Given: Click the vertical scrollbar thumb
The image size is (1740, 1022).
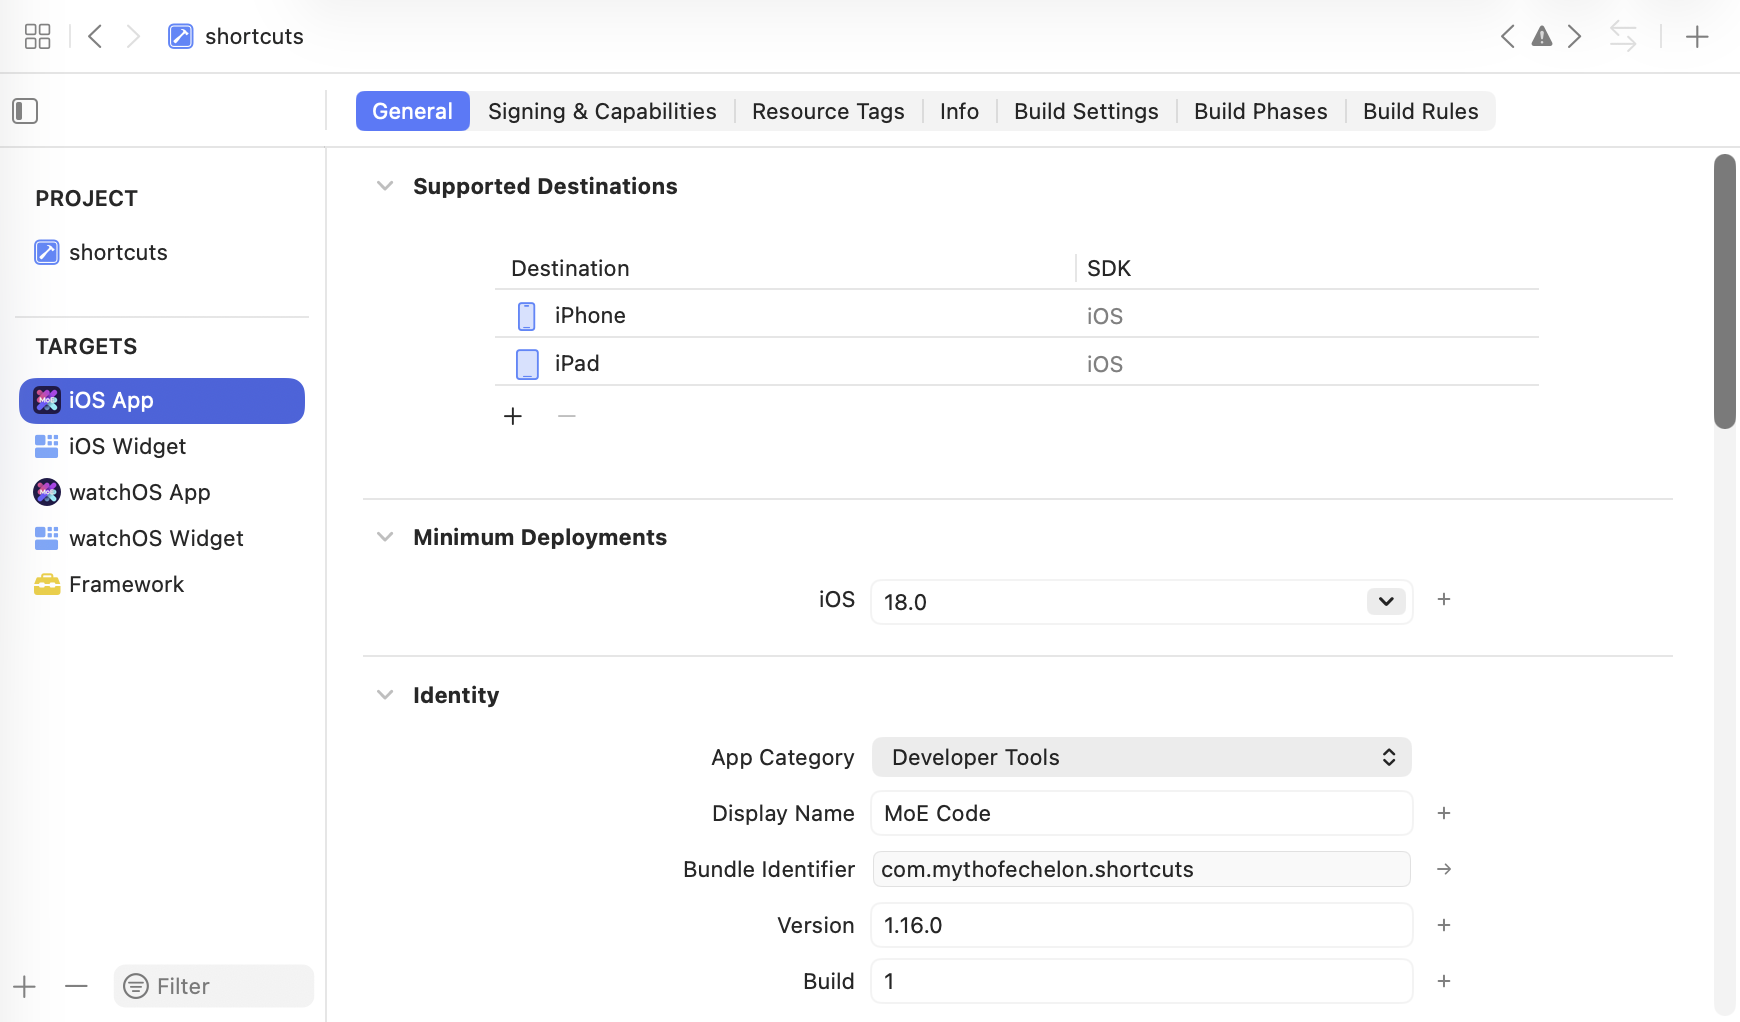Looking at the screenshot, I should 1725,291.
